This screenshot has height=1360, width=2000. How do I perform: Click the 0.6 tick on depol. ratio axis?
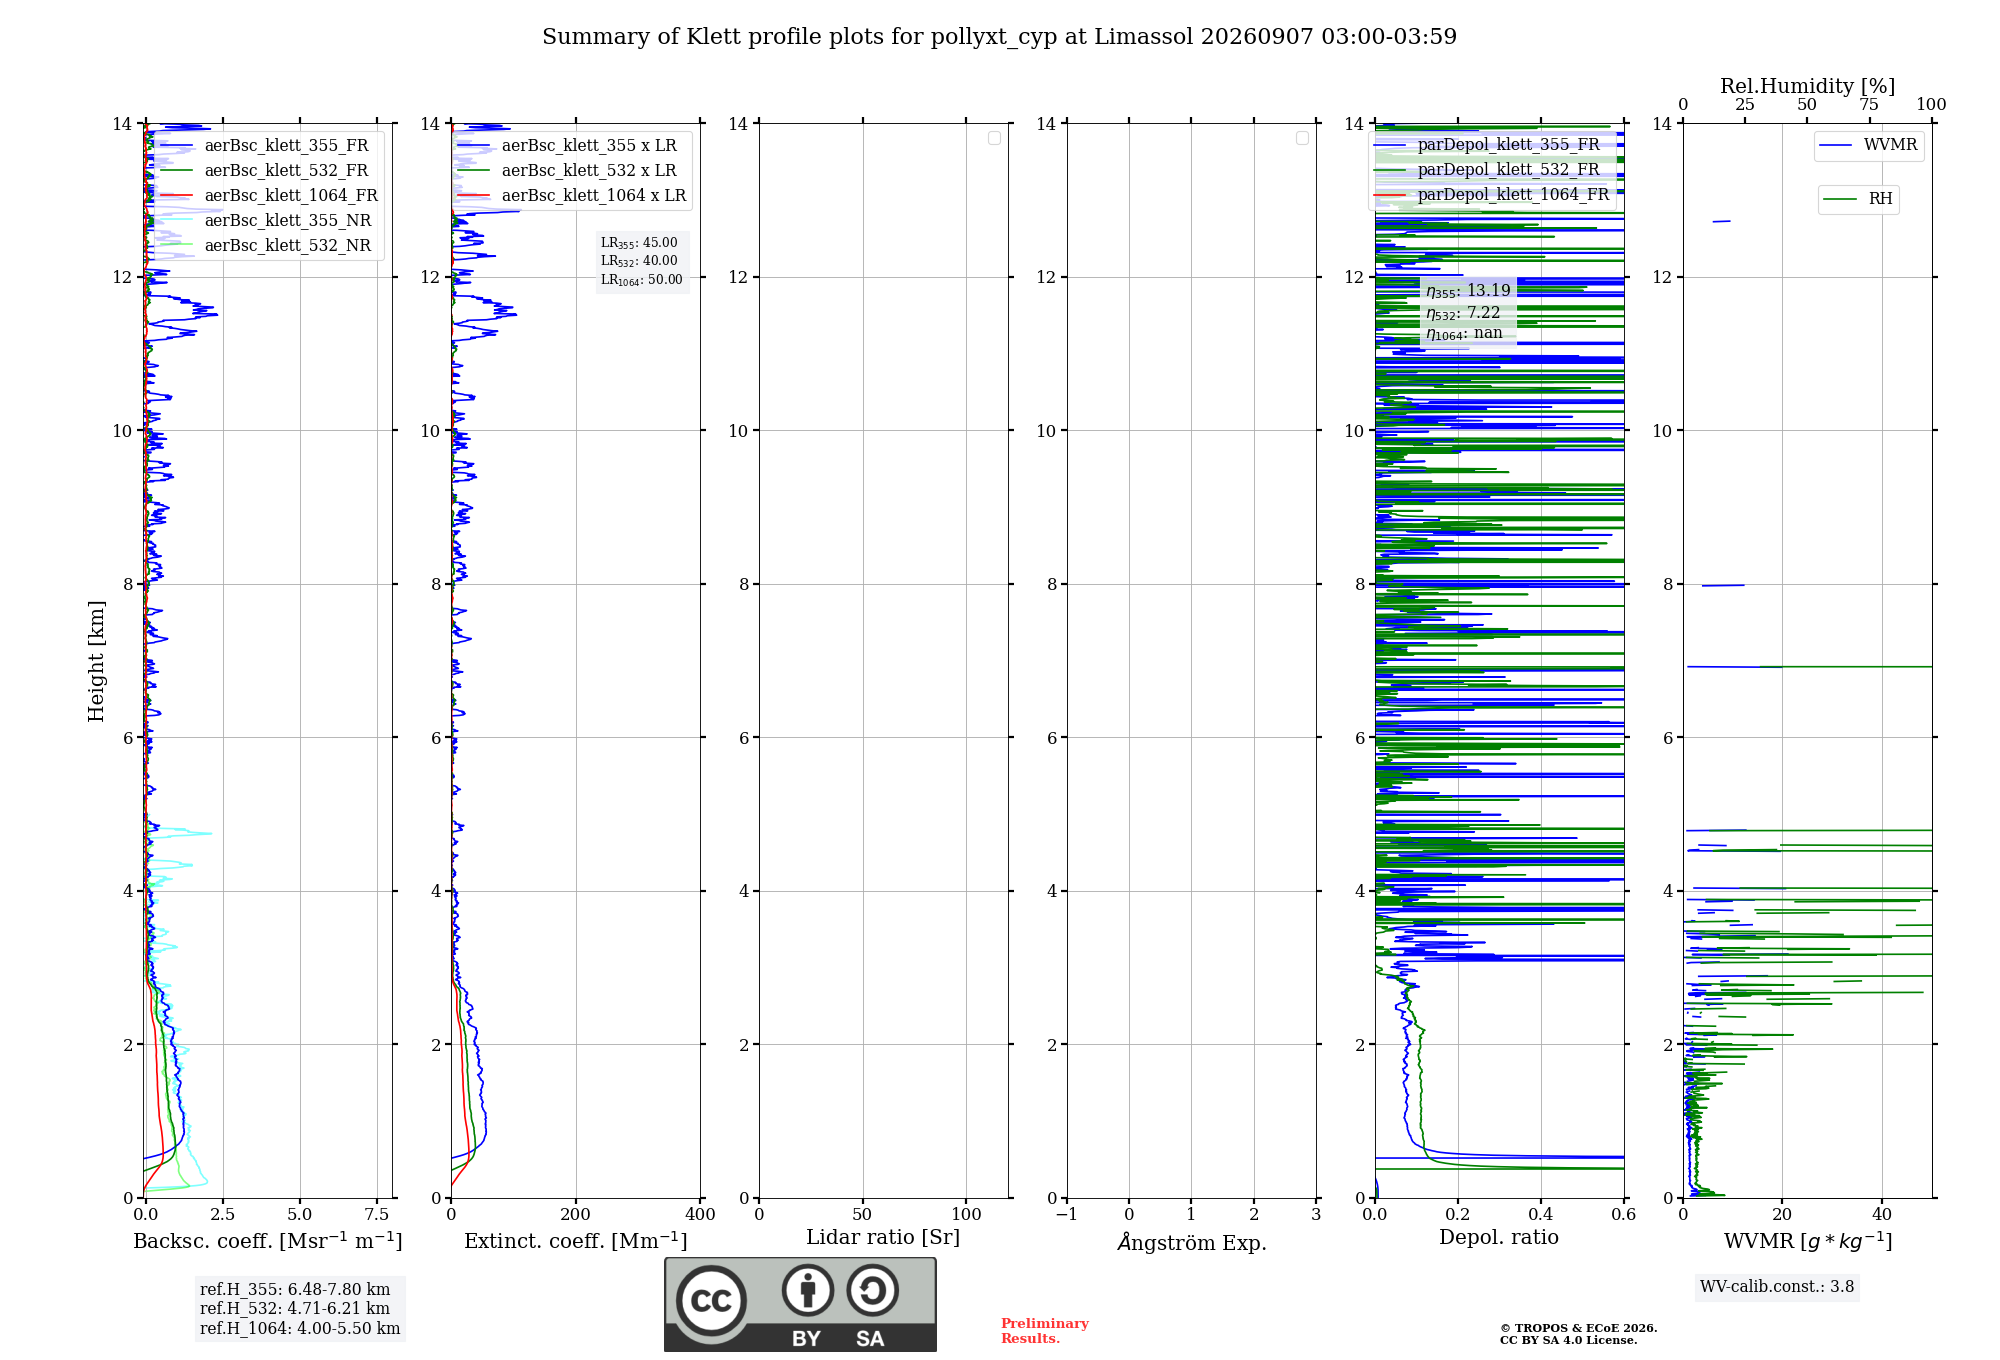(1623, 1215)
